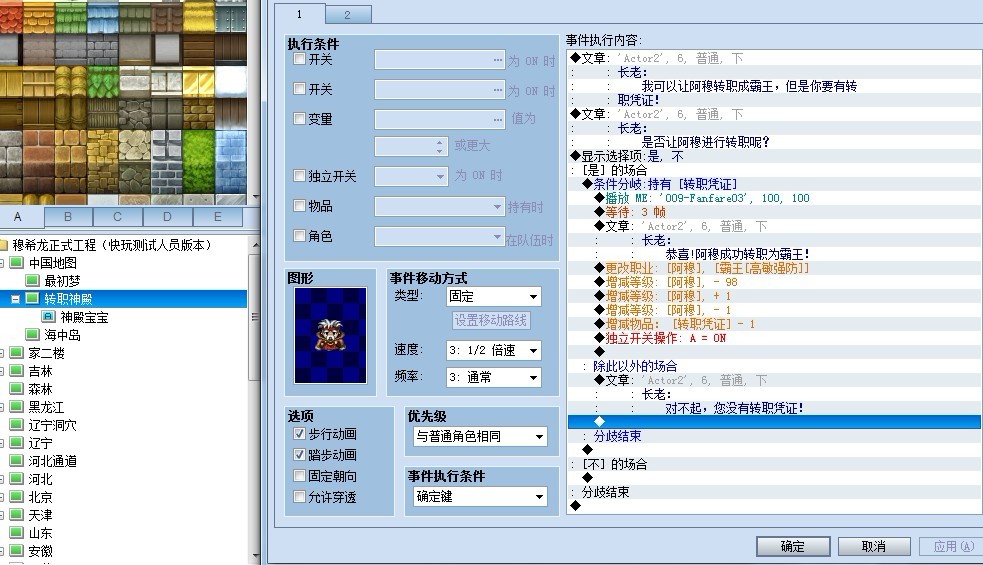This screenshot has width=983, height=565.
Task: Open the 频率 dropdown showing 通常
Action: (x=493, y=377)
